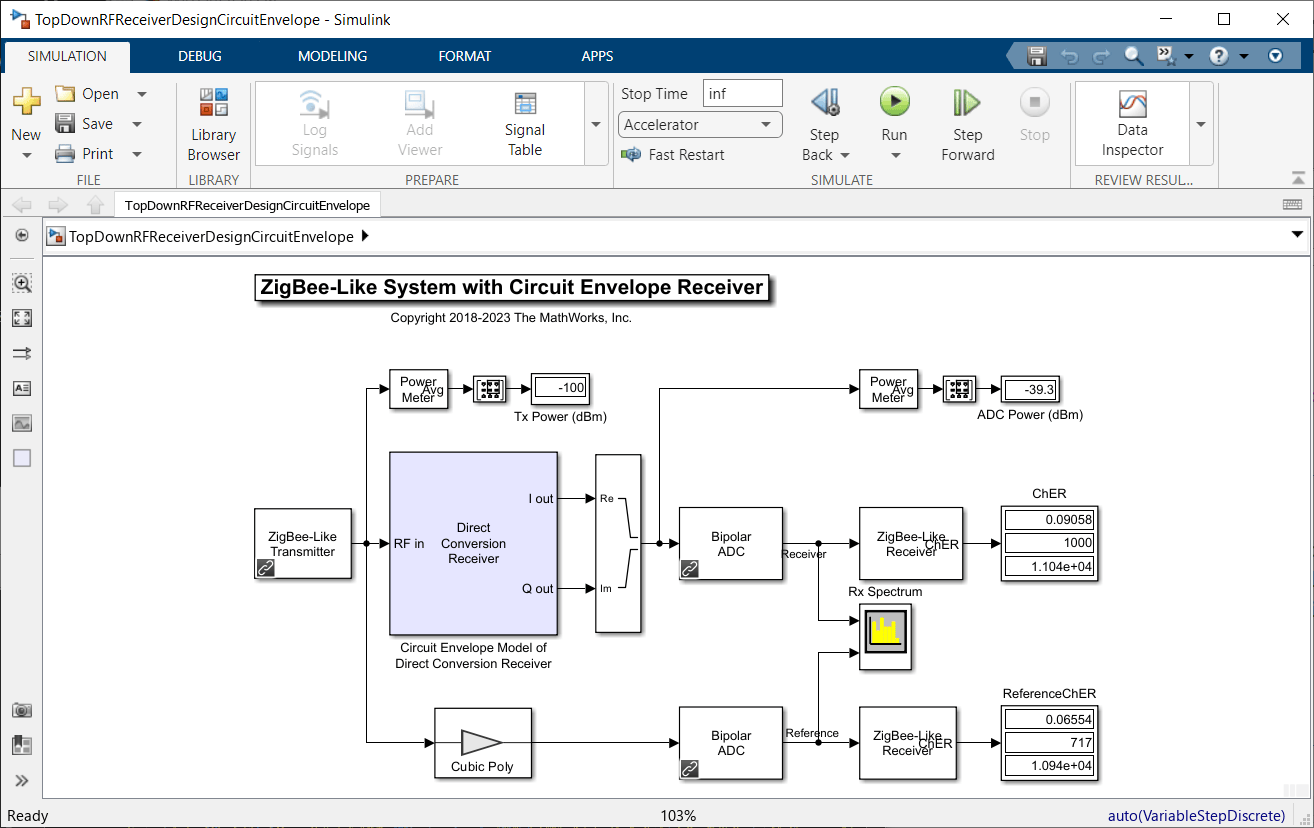
Task: Open the Accelerator simulation mode dropdown
Action: [700, 125]
